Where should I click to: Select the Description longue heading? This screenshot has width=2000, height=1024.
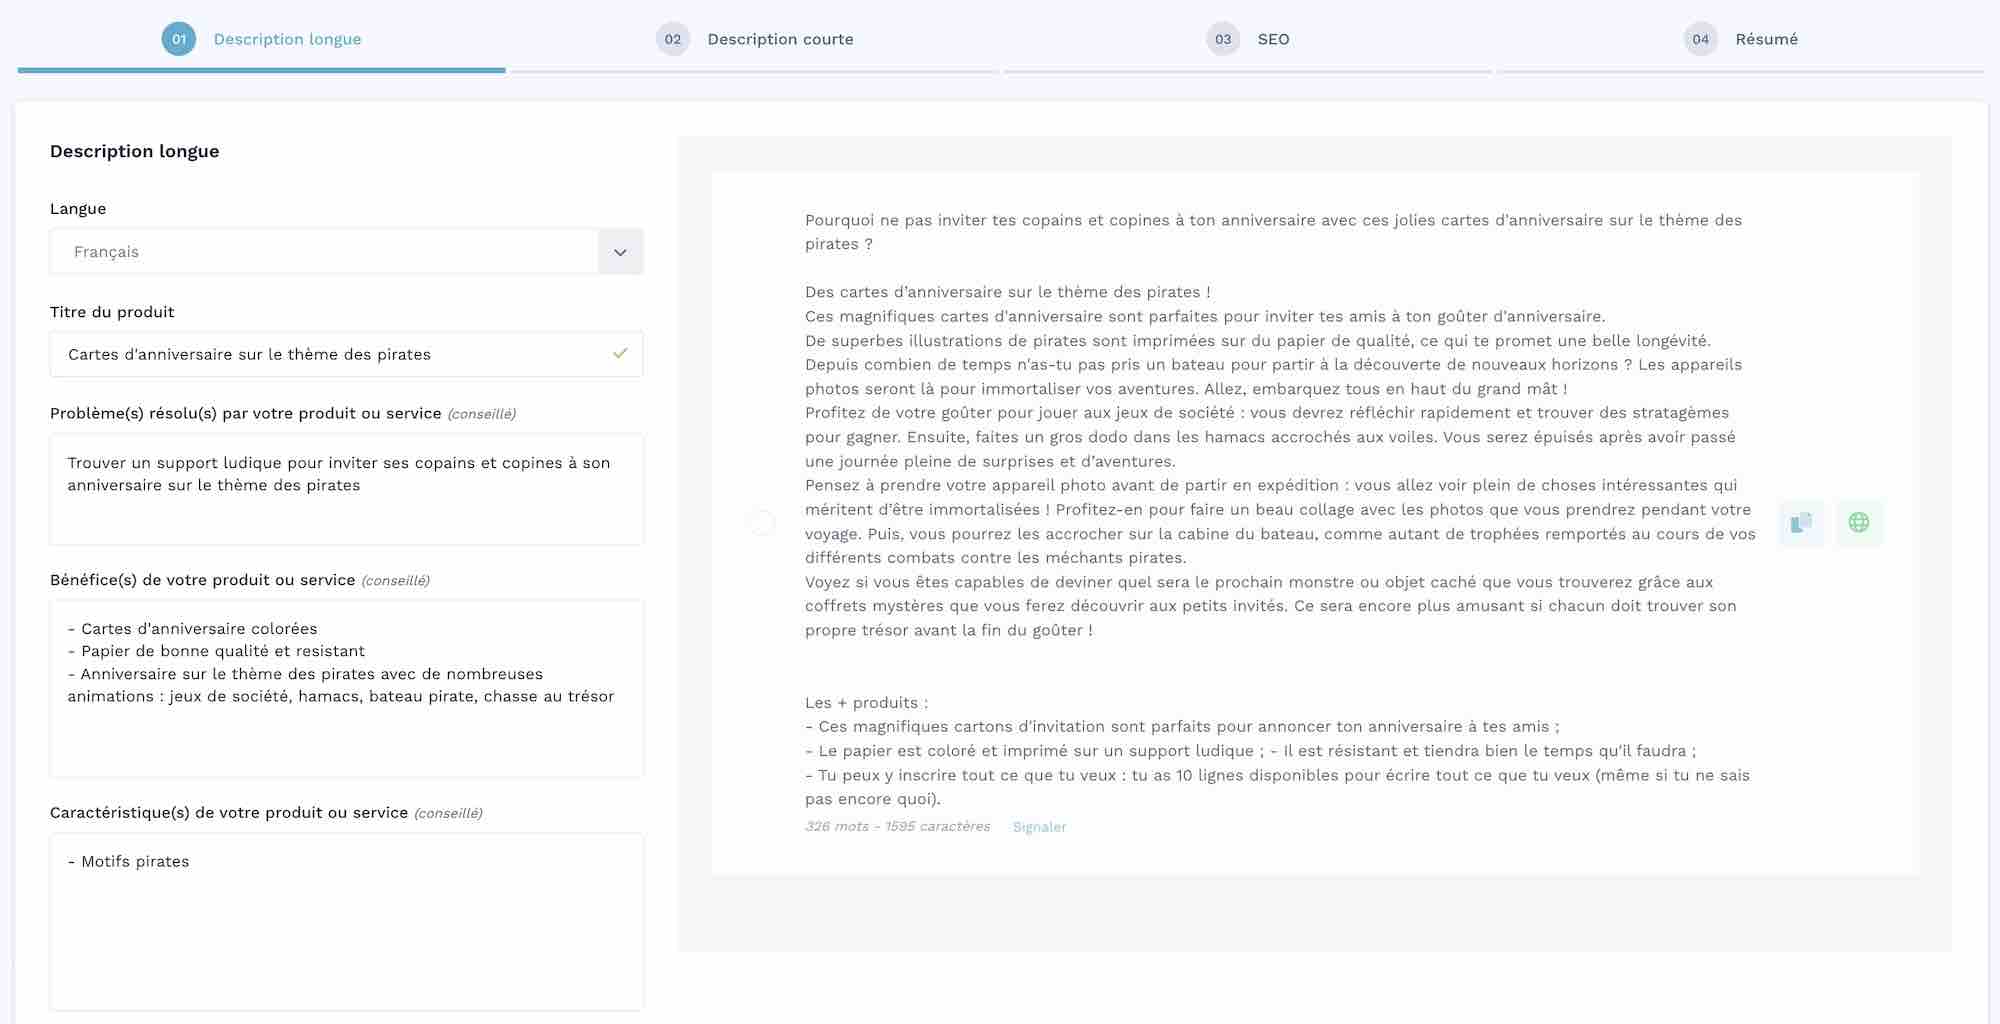[x=134, y=151]
